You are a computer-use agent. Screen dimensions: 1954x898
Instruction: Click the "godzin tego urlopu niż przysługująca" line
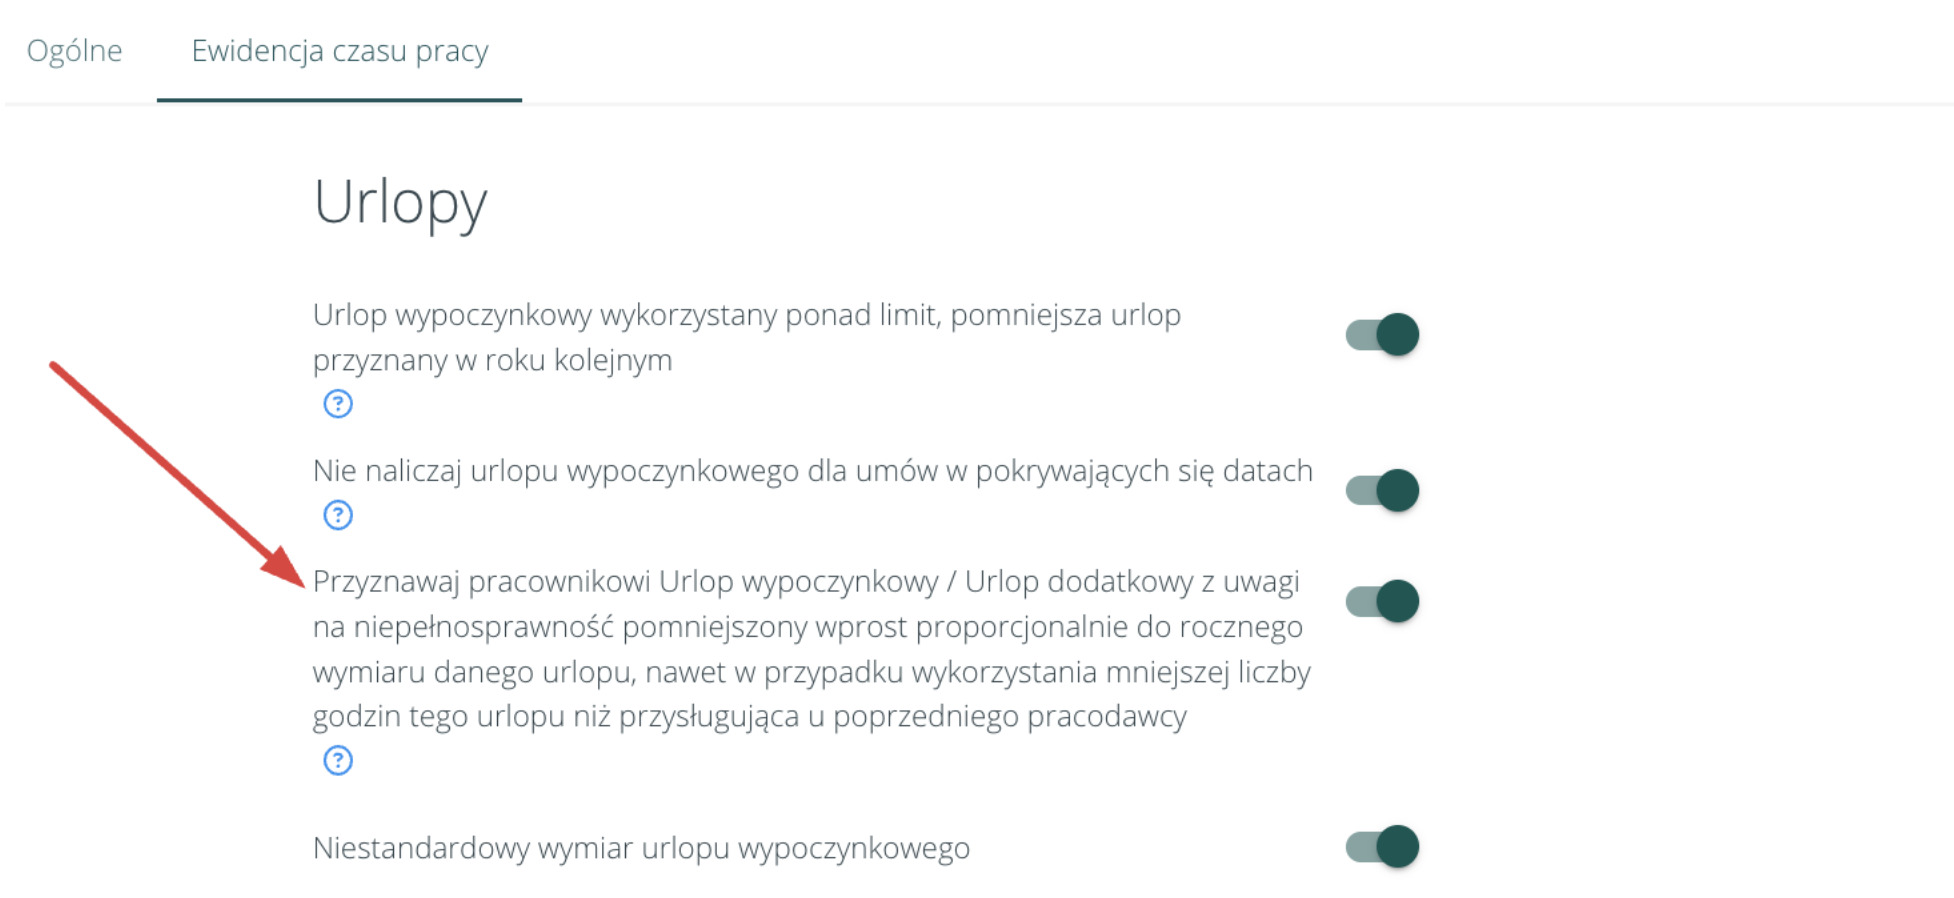[749, 717]
